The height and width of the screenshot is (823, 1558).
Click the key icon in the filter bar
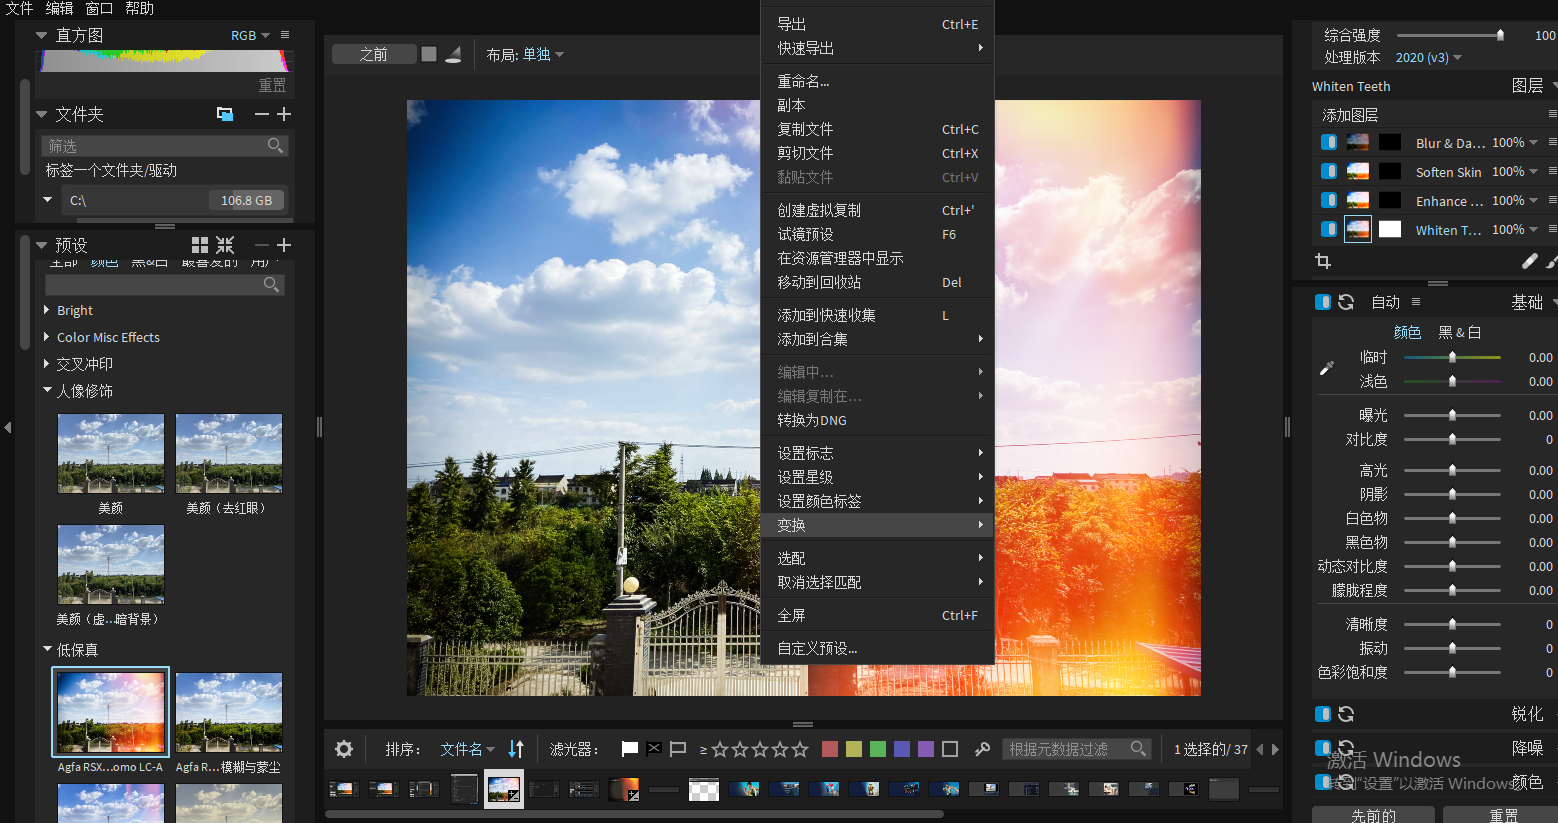pos(983,748)
